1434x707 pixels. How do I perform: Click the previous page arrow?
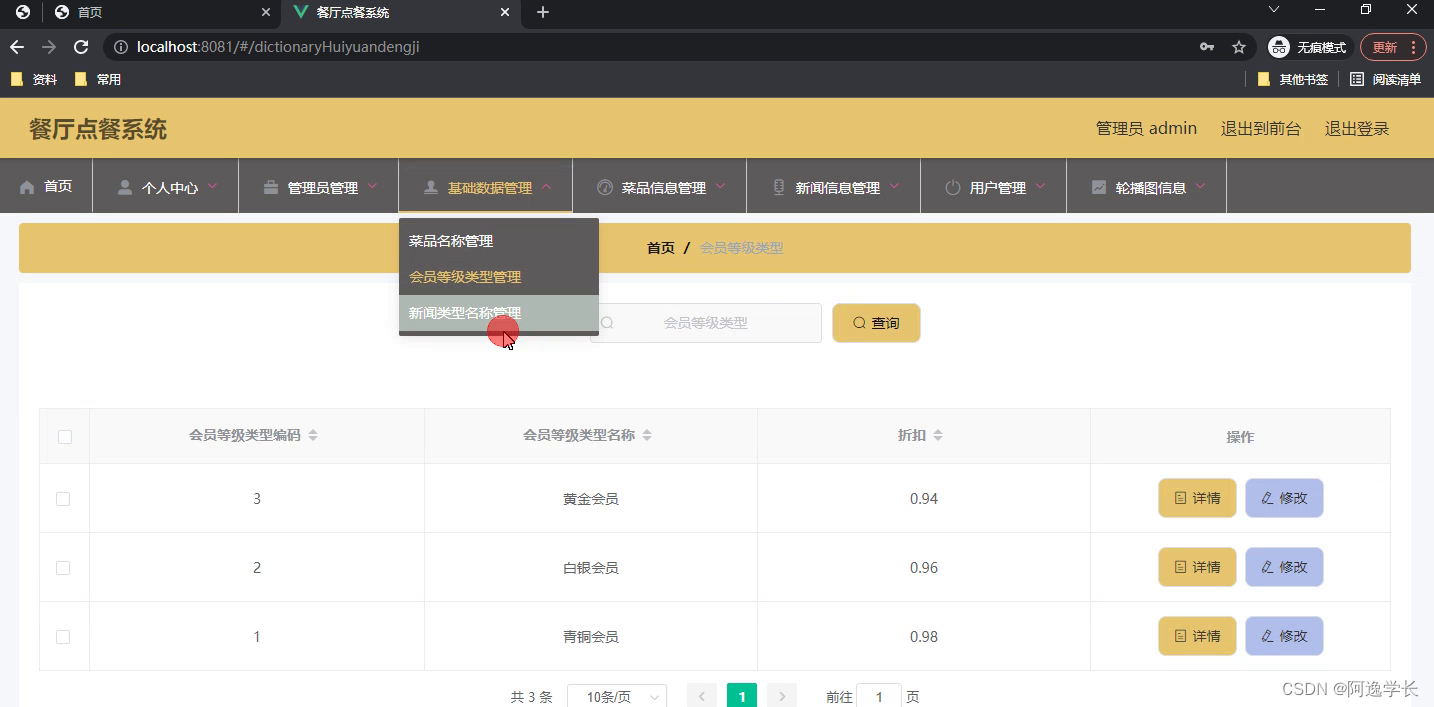[x=702, y=696]
